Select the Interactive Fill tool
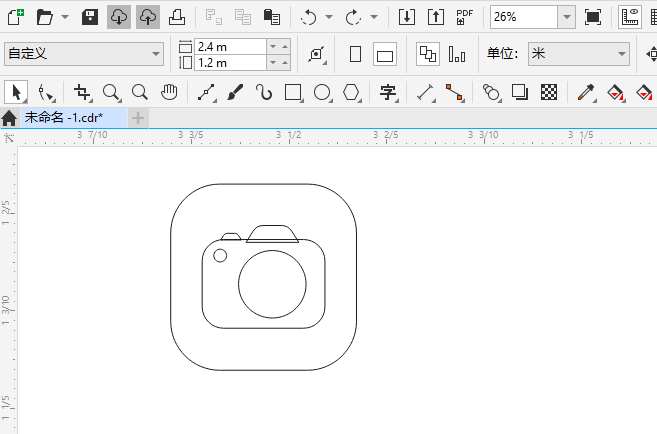 tap(615, 92)
